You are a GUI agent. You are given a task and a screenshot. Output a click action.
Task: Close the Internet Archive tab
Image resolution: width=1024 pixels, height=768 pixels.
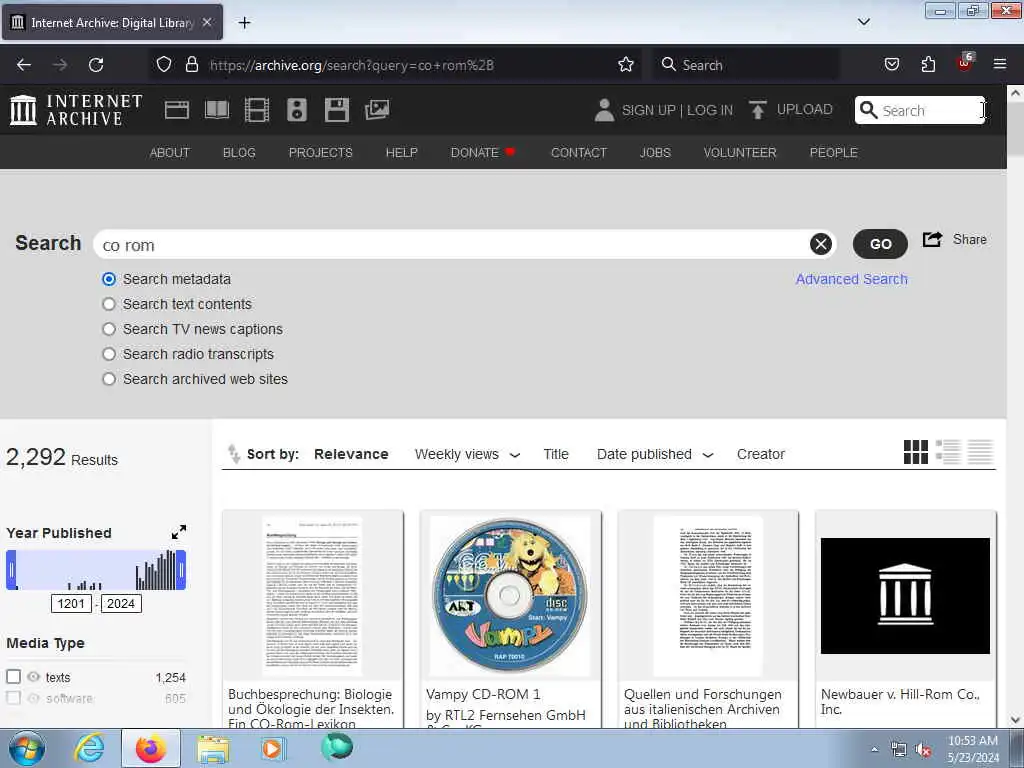tap(207, 22)
